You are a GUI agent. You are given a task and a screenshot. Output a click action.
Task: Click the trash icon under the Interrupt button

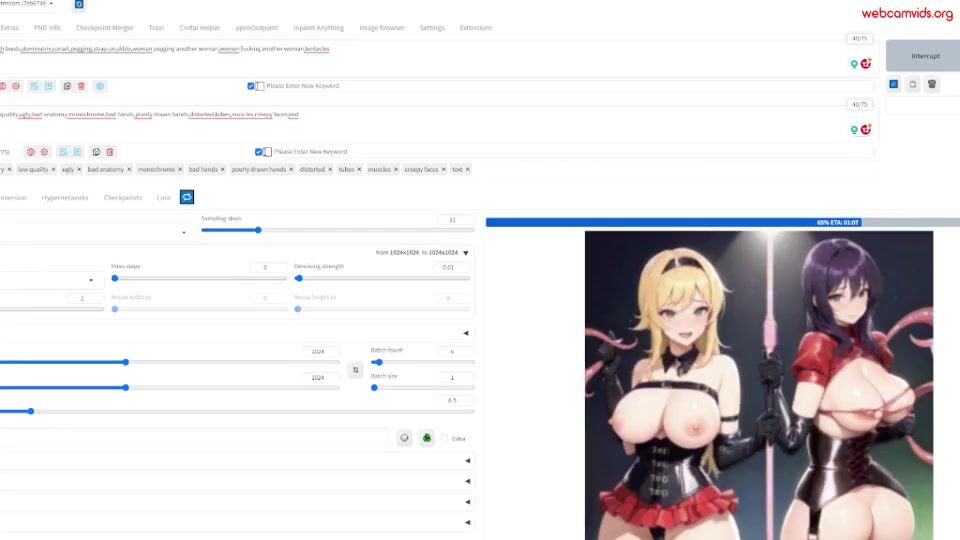pyautogui.click(x=932, y=85)
